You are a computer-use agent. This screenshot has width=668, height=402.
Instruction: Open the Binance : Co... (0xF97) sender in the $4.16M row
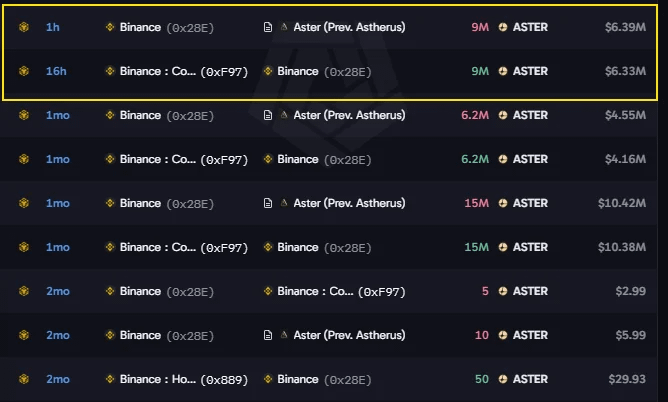pos(184,159)
